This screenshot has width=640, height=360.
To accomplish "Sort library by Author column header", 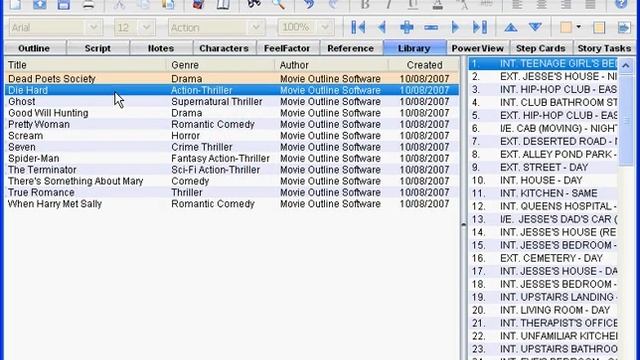I will coord(331,65).
